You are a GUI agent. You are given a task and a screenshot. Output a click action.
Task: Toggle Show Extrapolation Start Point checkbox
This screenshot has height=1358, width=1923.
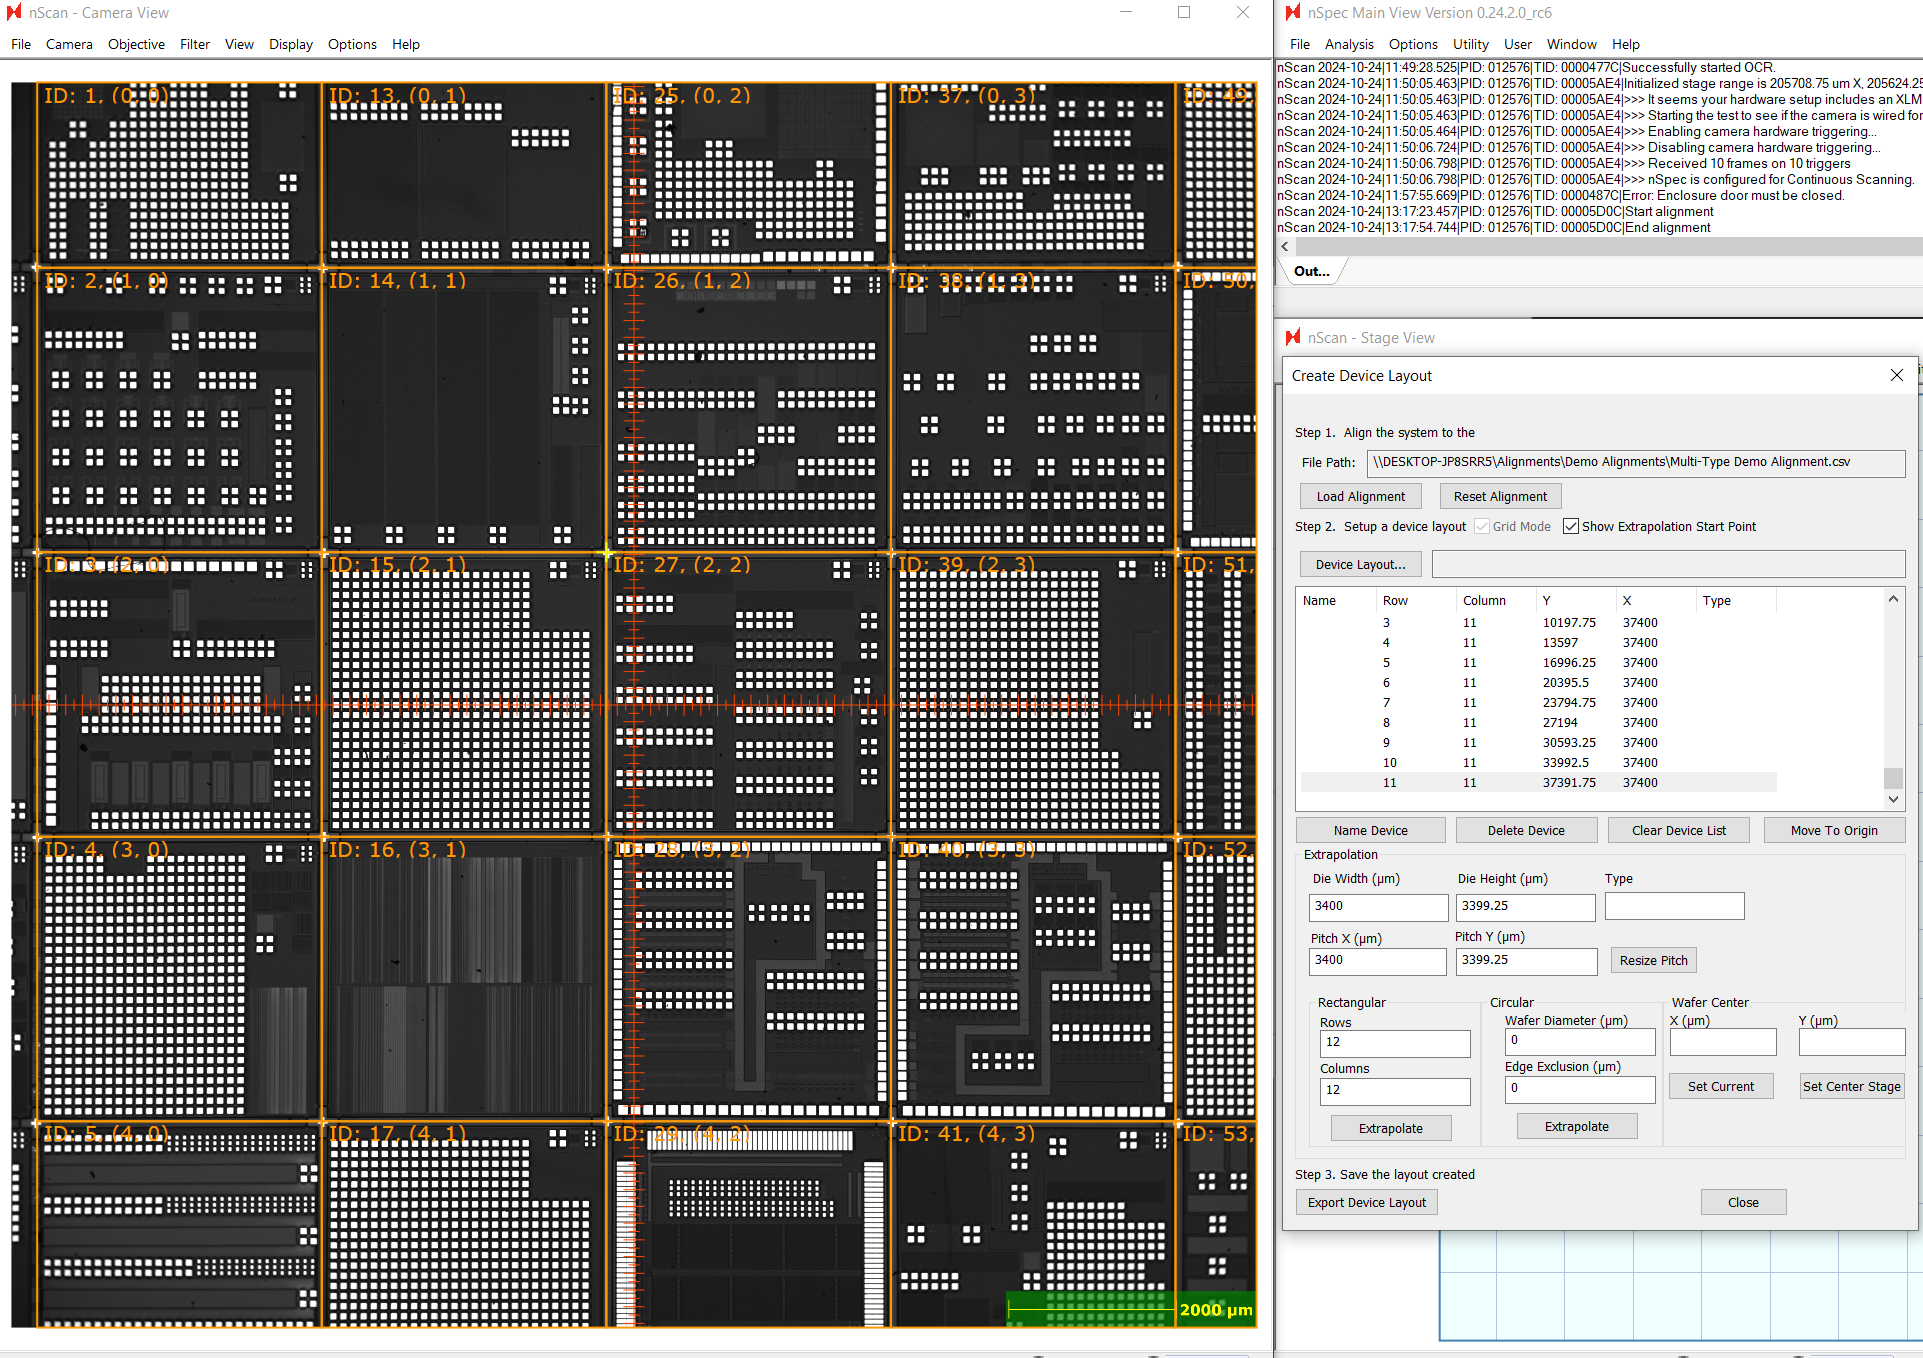click(x=1571, y=527)
